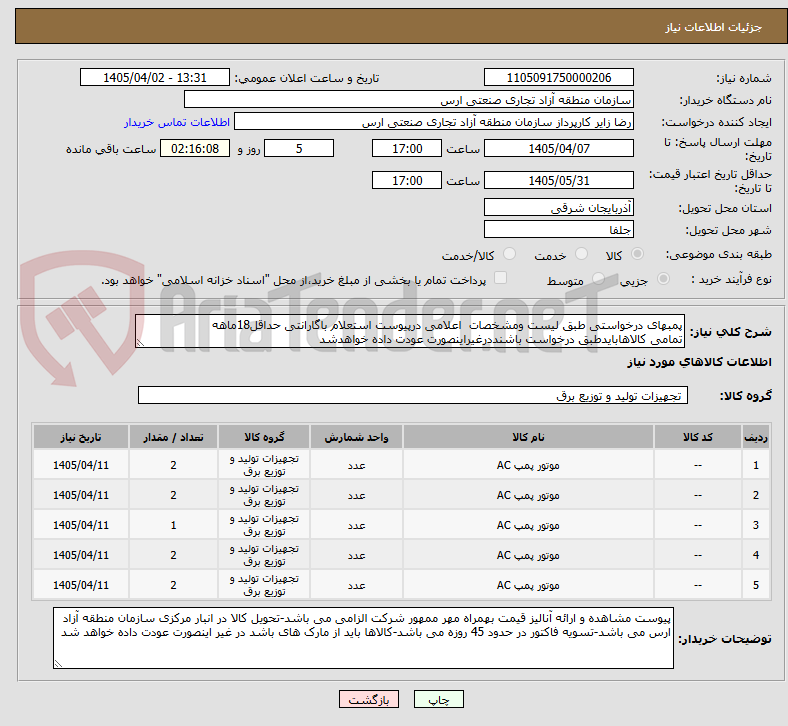The height and width of the screenshot is (726, 788).
Task: Click the remaining days field showing 5
Action: point(299,148)
